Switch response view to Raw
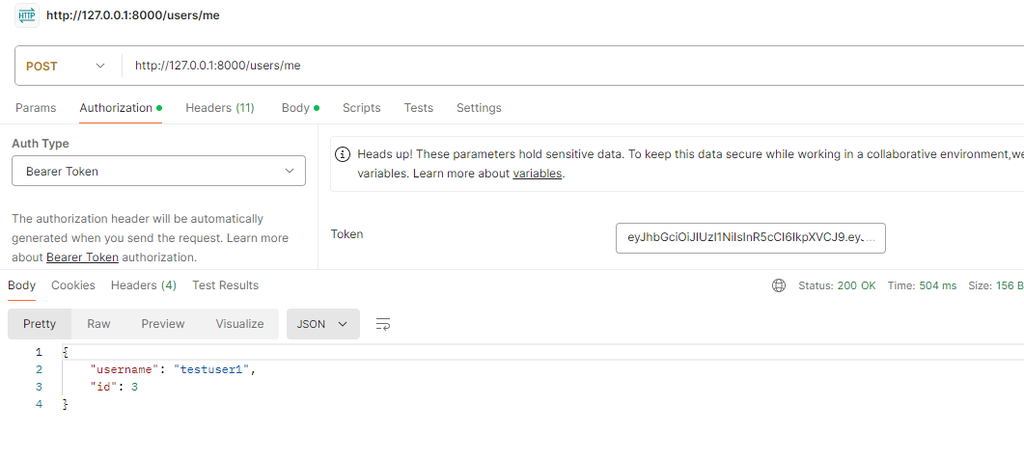1024x459 pixels. 99,324
